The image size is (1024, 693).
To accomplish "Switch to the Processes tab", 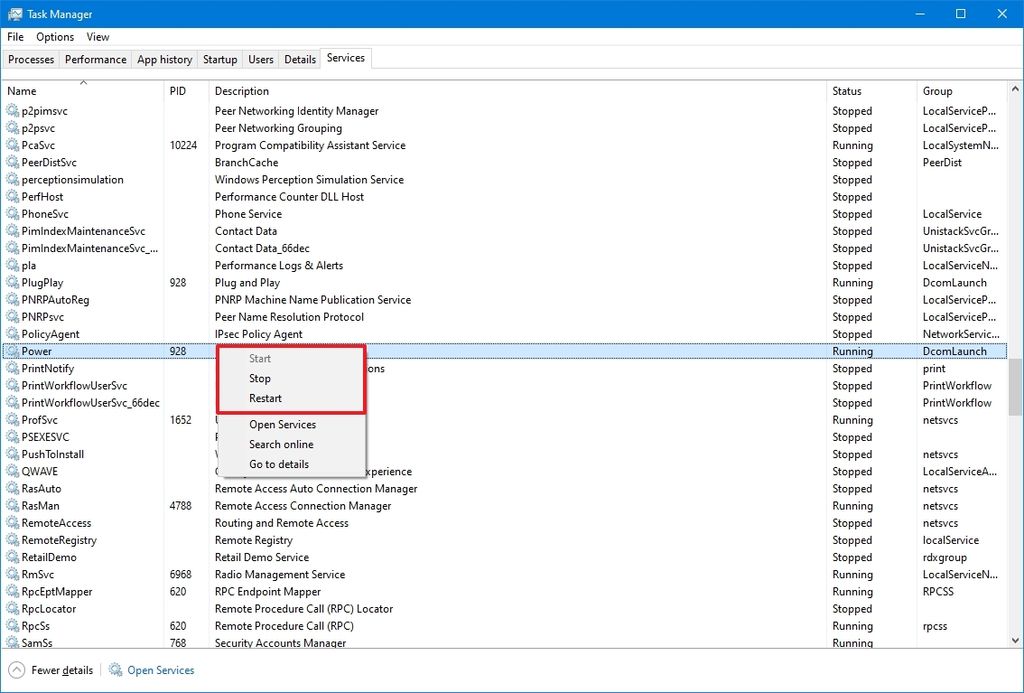I will click(30, 59).
